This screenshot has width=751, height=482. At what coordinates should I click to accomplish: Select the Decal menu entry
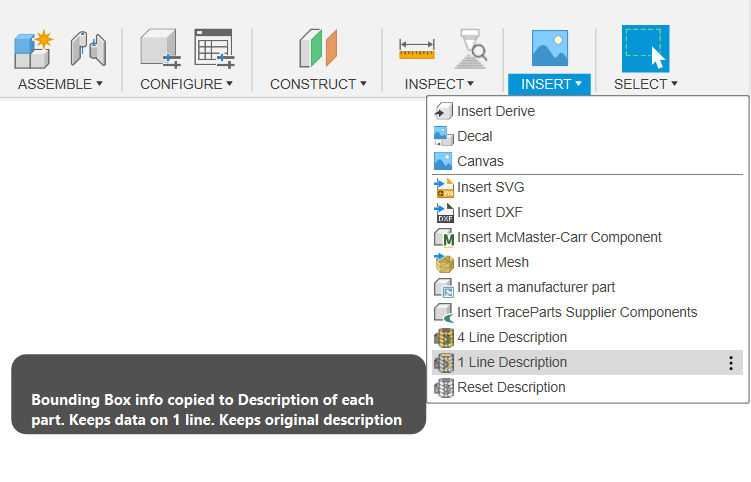pyautogui.click(x=475, y=136)
